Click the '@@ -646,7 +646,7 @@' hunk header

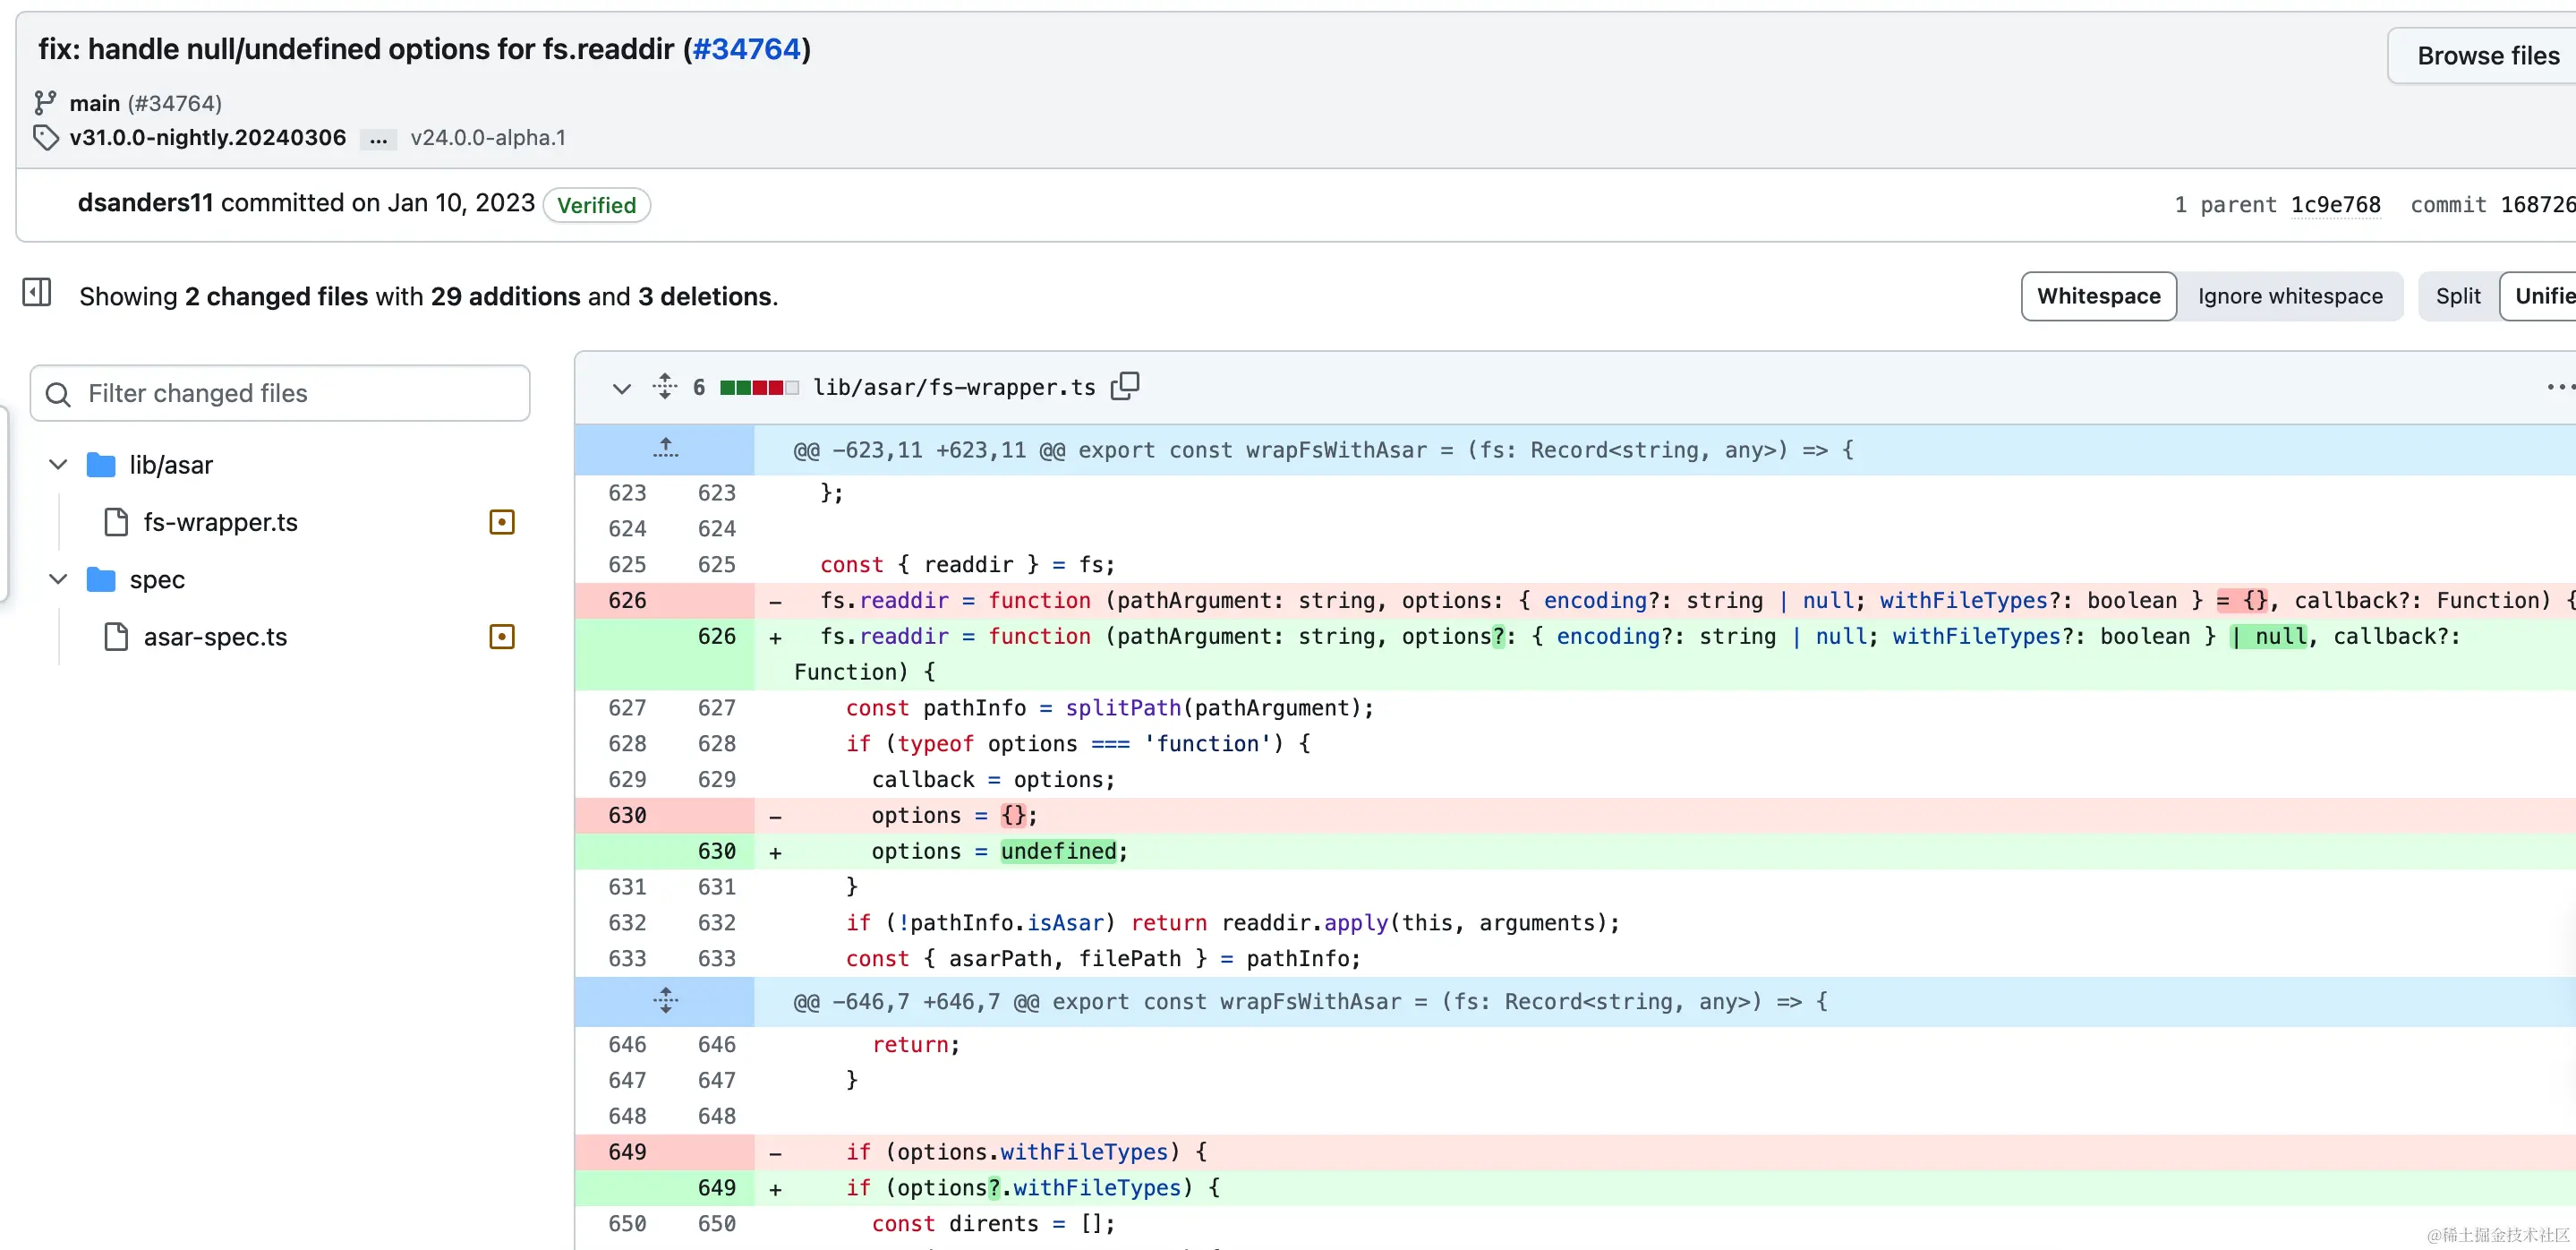click(1310, 1002)
